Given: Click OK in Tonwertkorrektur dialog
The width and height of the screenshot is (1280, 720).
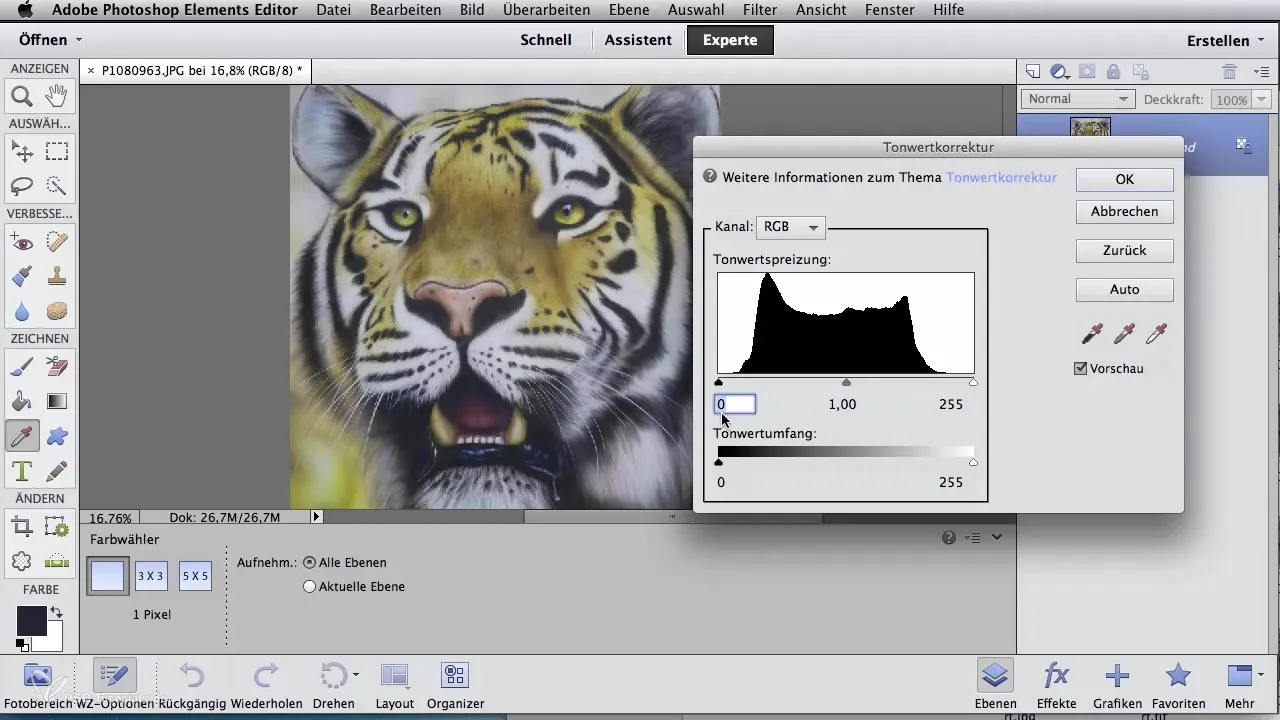Looking at the screenshot, I should pos(1125,179).
